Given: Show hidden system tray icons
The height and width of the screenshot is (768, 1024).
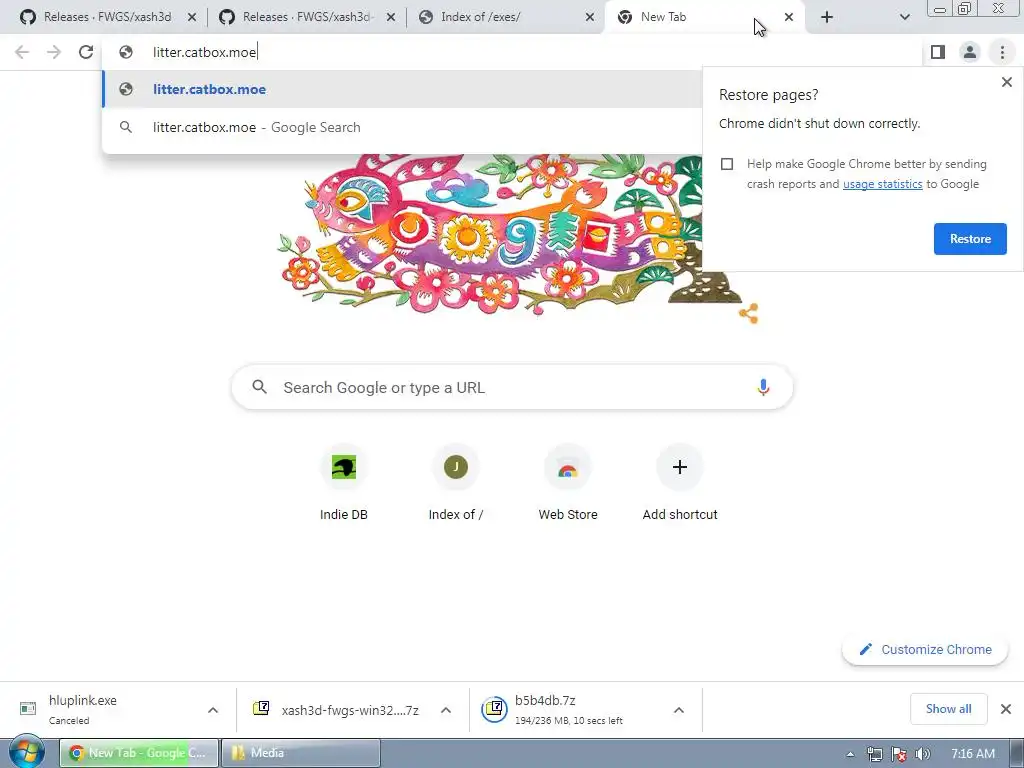Looking at the screenshot, I should 850,754.
